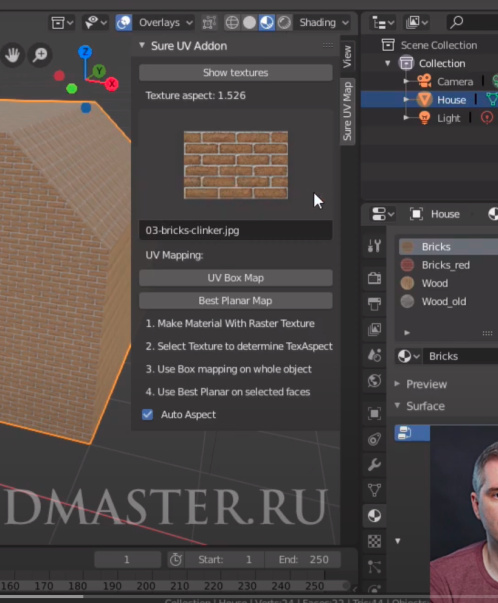Open the Modifiers wrench tab
498x603 pixels.
[x=374, y=465]
